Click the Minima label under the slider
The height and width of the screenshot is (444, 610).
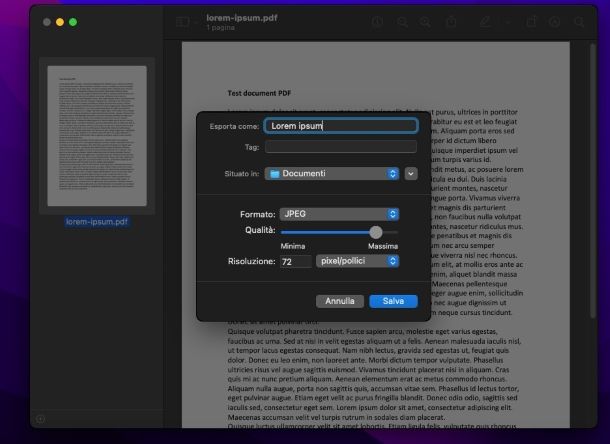pos(293,246)
